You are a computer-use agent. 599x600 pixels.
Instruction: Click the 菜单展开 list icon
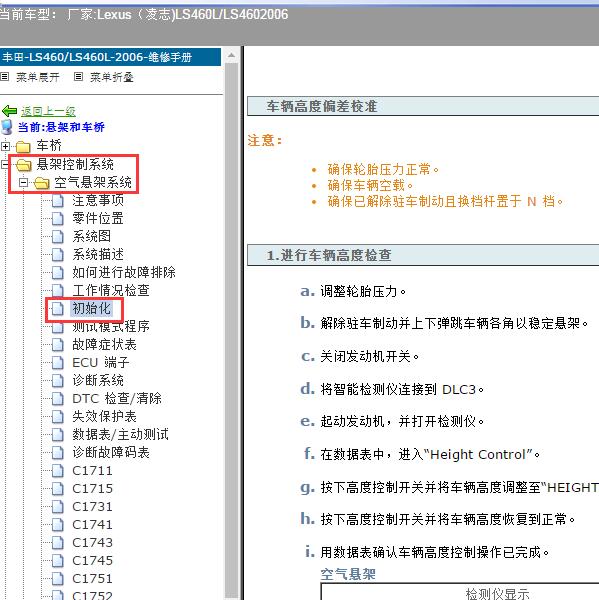coord(5,77)
